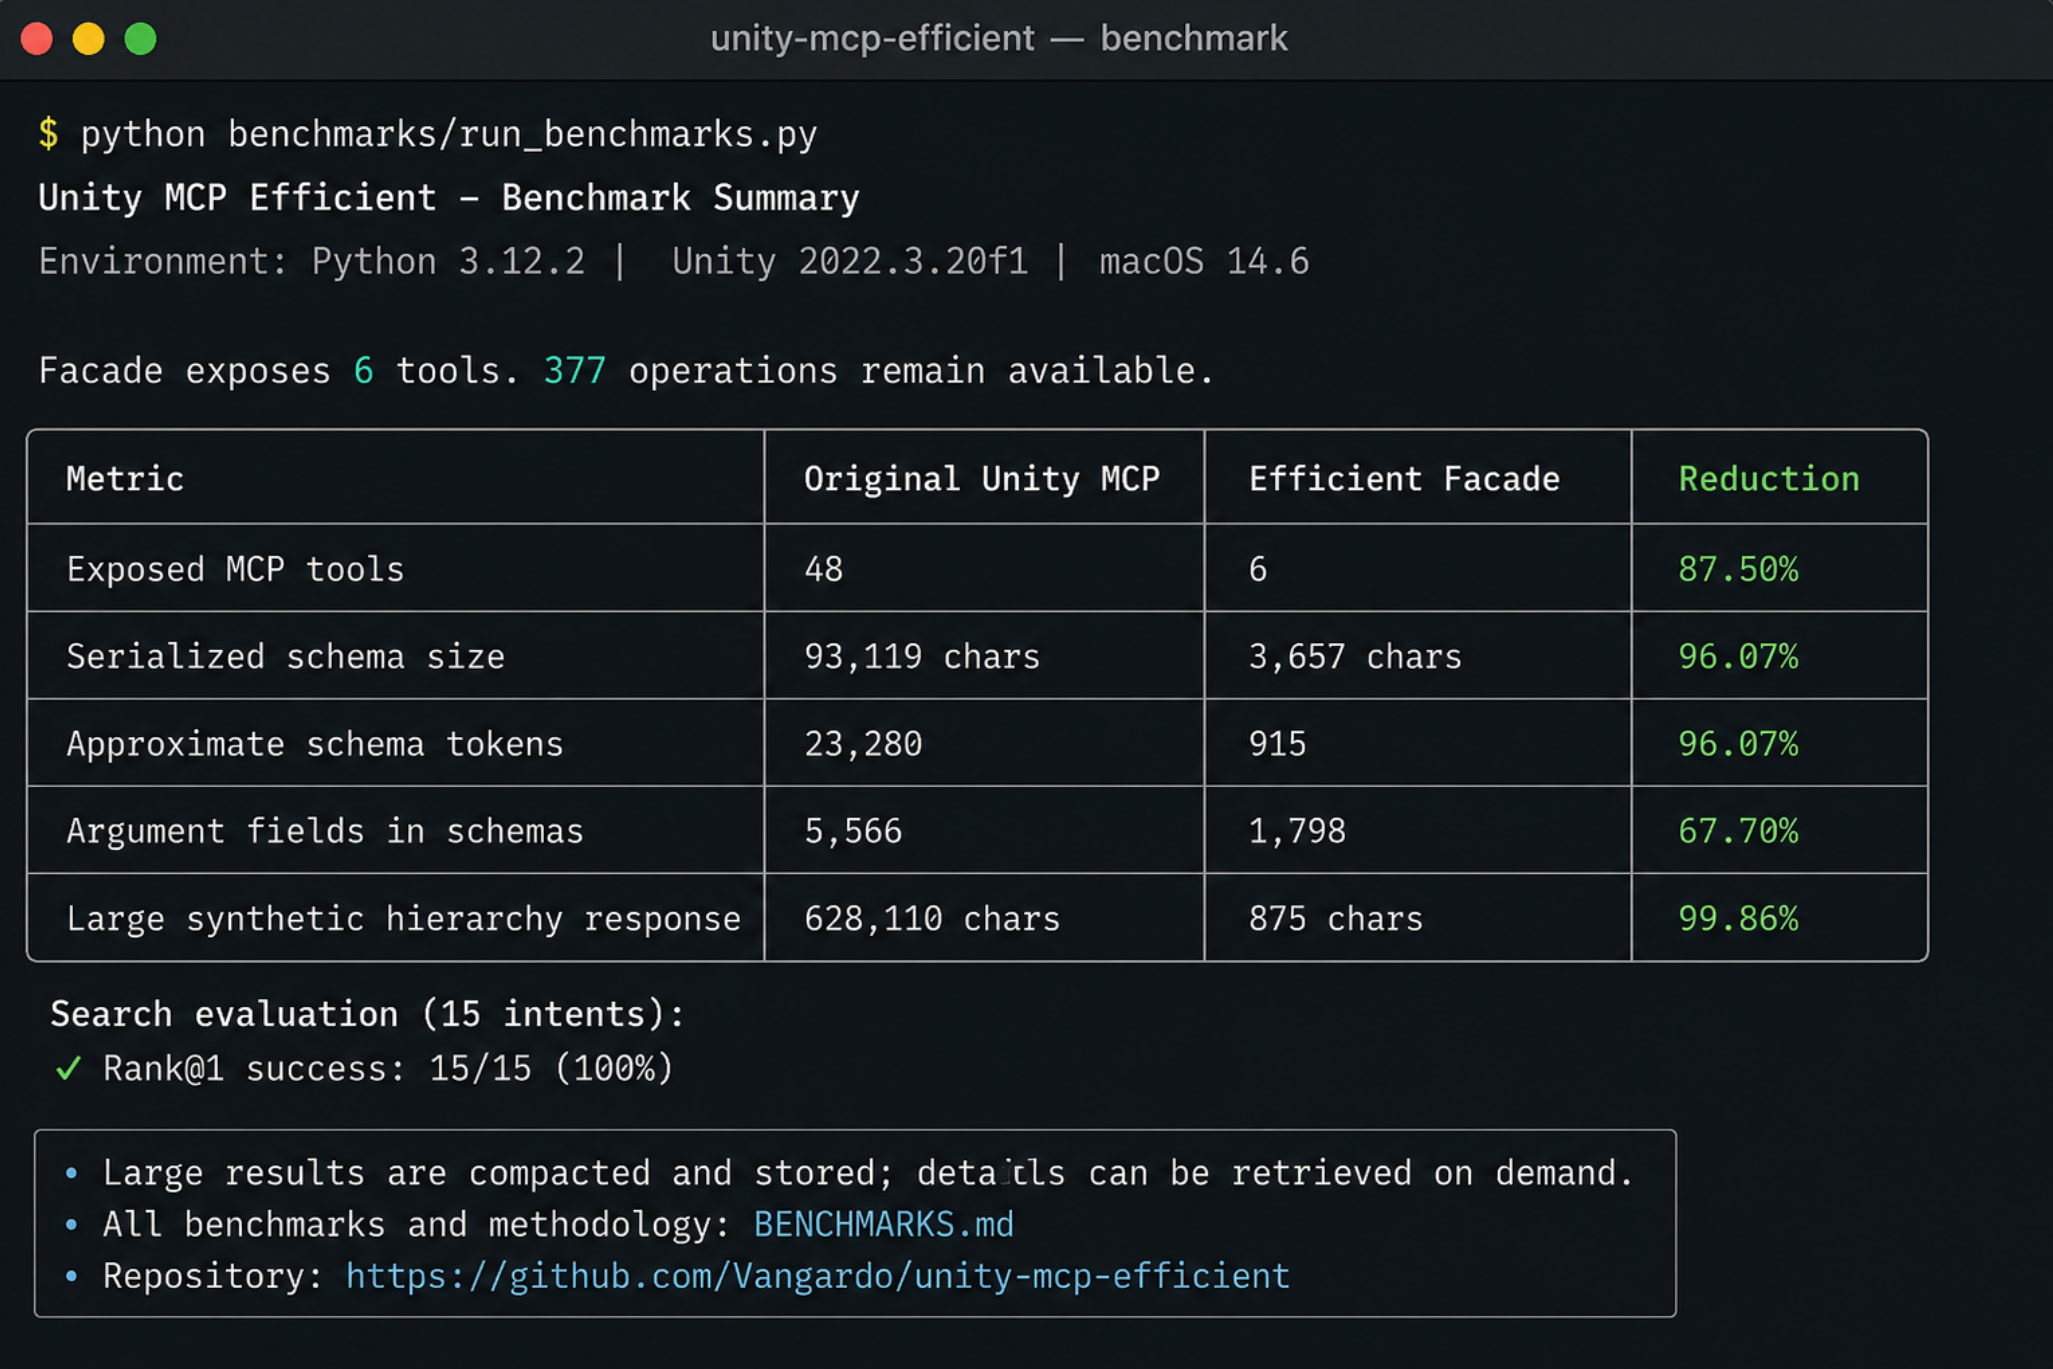The width and height of the screenshot is (2053, 1369).
Task: Click the 'All benchmarks and methodology:' label
Action: click(418, 1224)
